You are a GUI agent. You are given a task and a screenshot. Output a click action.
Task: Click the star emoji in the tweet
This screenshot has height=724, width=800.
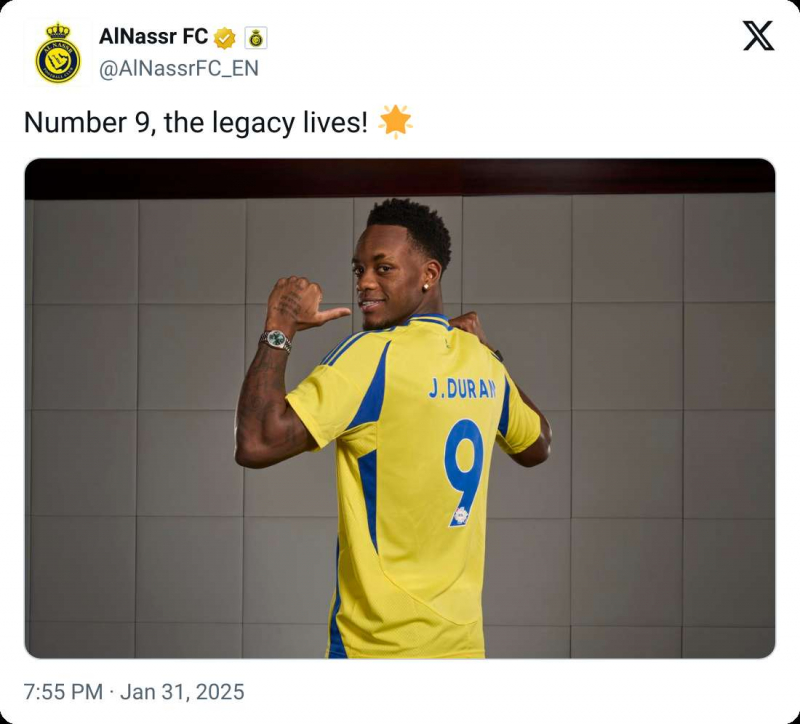(395, 122)
